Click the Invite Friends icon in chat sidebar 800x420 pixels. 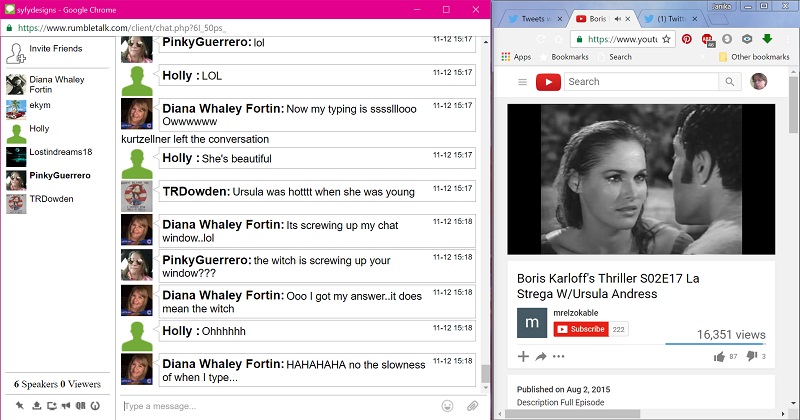tap(16, 54)
